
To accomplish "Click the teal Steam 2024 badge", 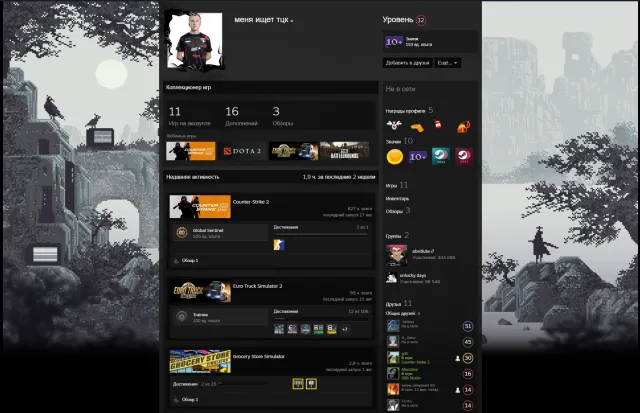I will click(441, 156).
